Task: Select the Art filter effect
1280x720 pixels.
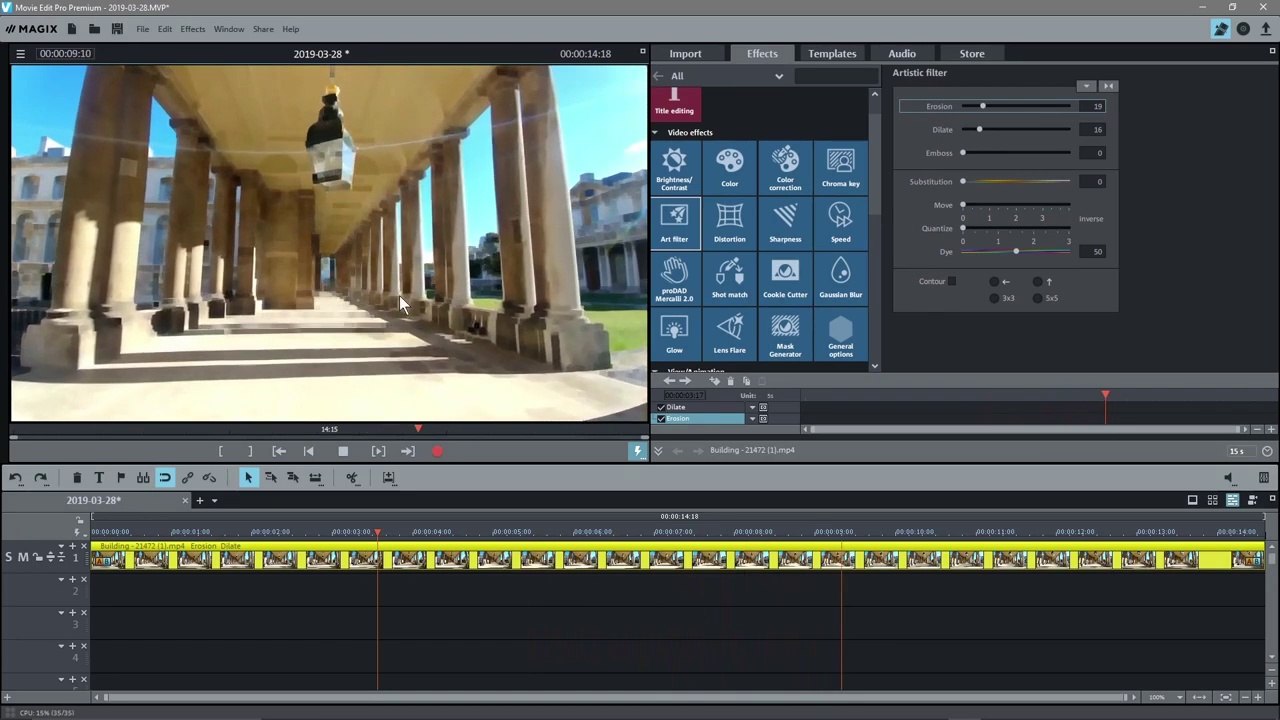Action: point(674,223)
